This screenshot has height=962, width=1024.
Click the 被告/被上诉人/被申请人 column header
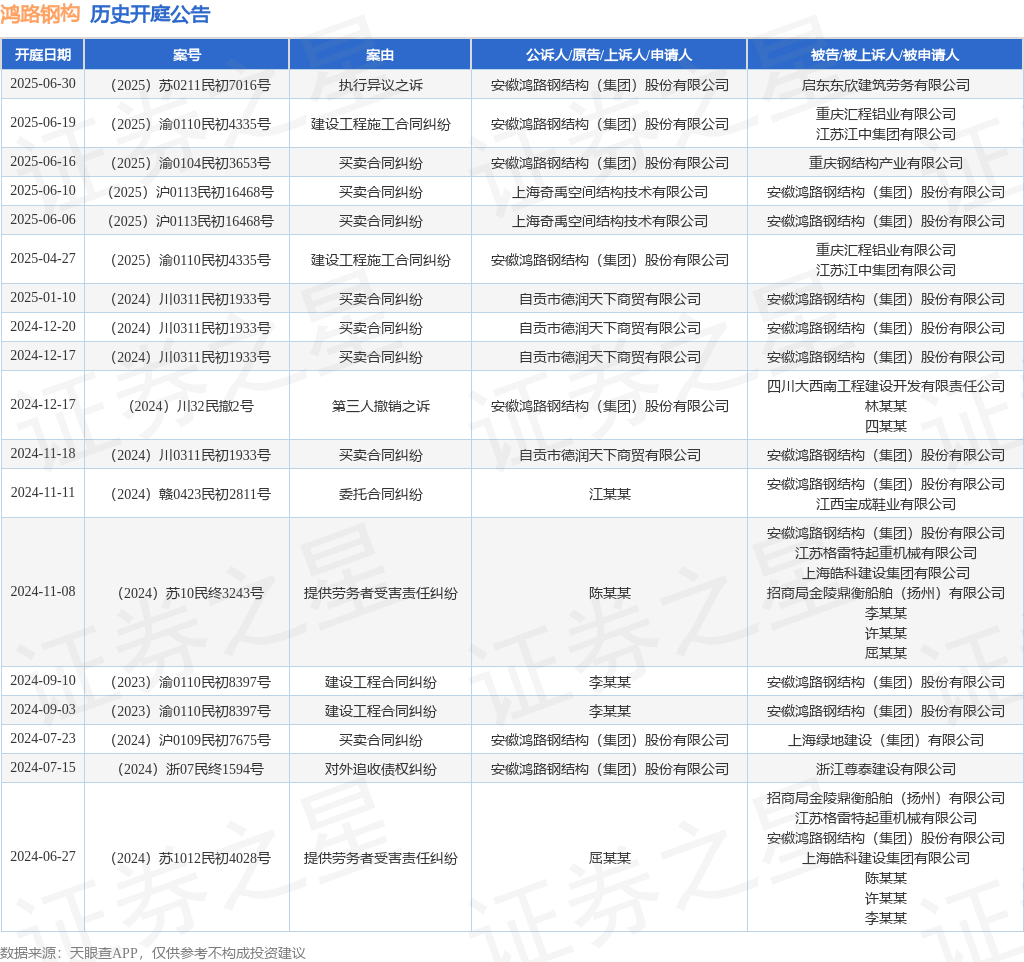pyautogui.click(x=885, y=55)
